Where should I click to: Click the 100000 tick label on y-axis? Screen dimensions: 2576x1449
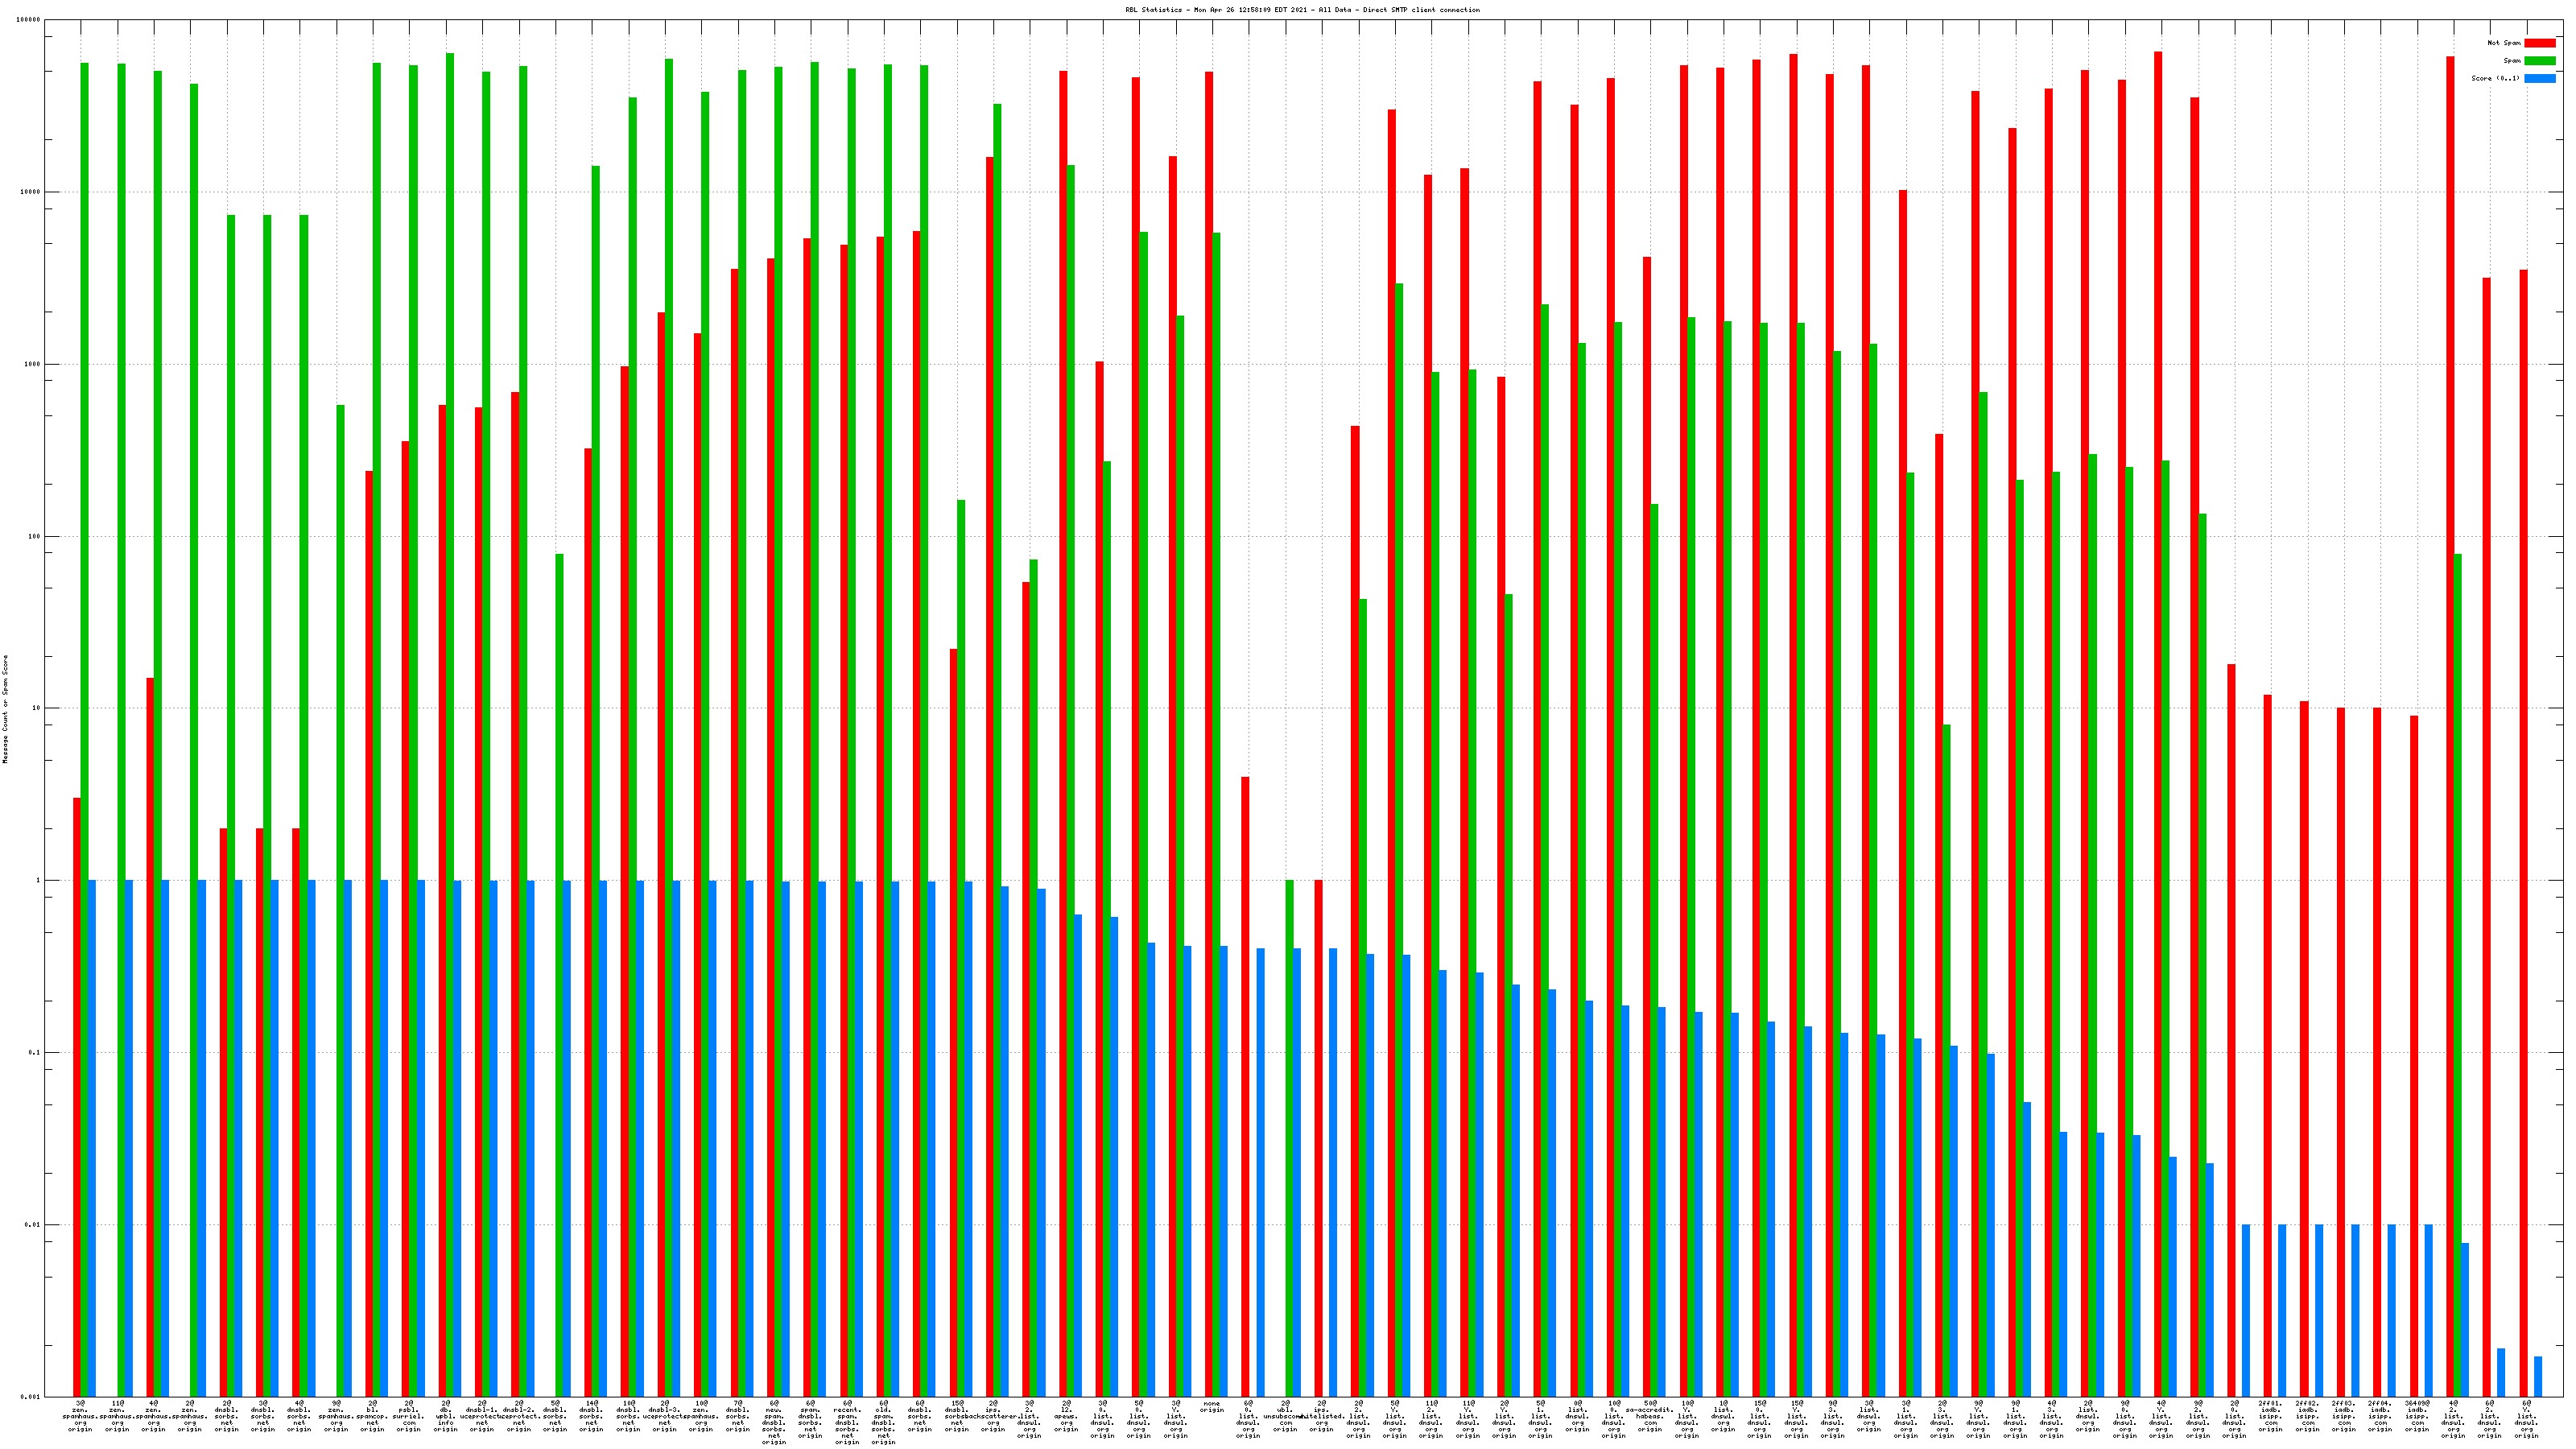(29, 20)
